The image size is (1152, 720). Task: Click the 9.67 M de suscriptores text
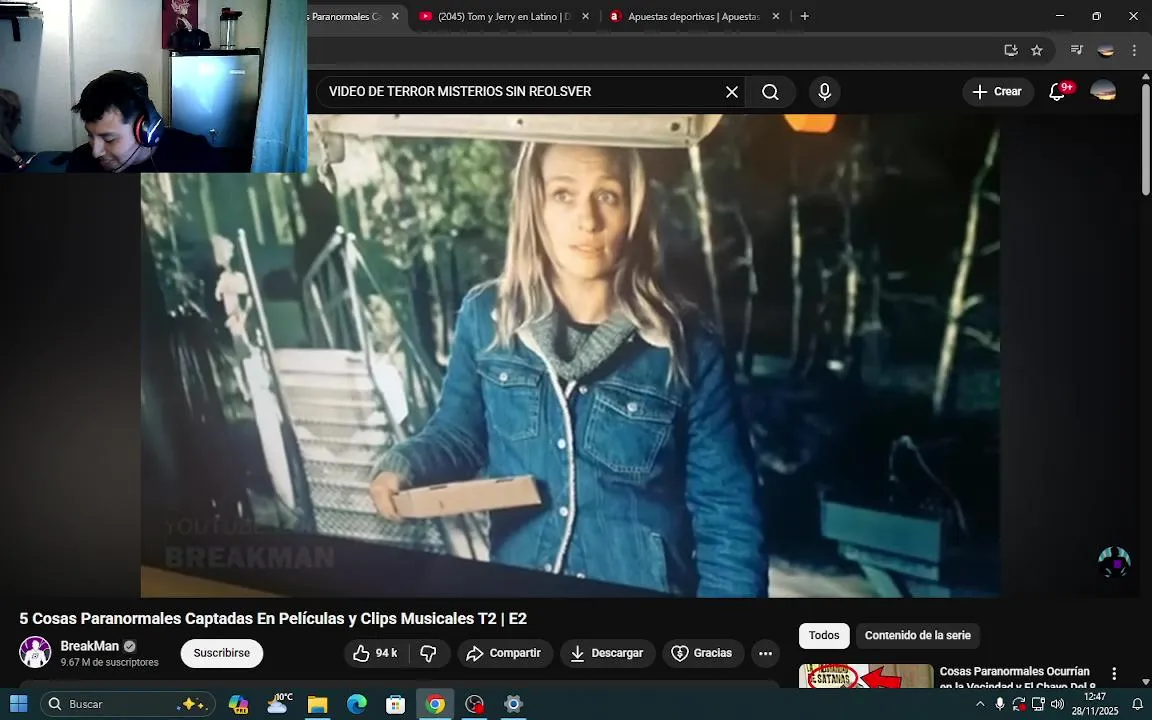click(109, 662)
